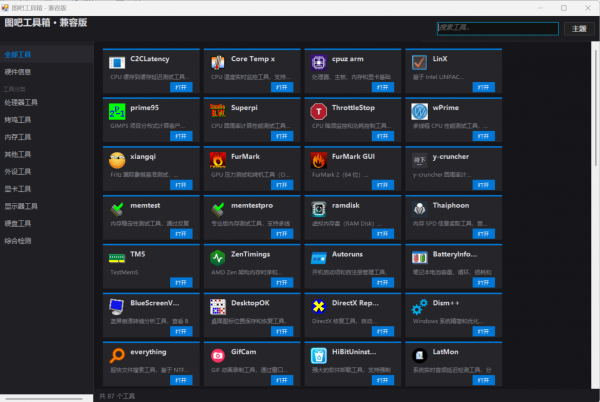Click 打开 button for ThrottleStop
Screen dimensions: 600x402
[383, 136]
